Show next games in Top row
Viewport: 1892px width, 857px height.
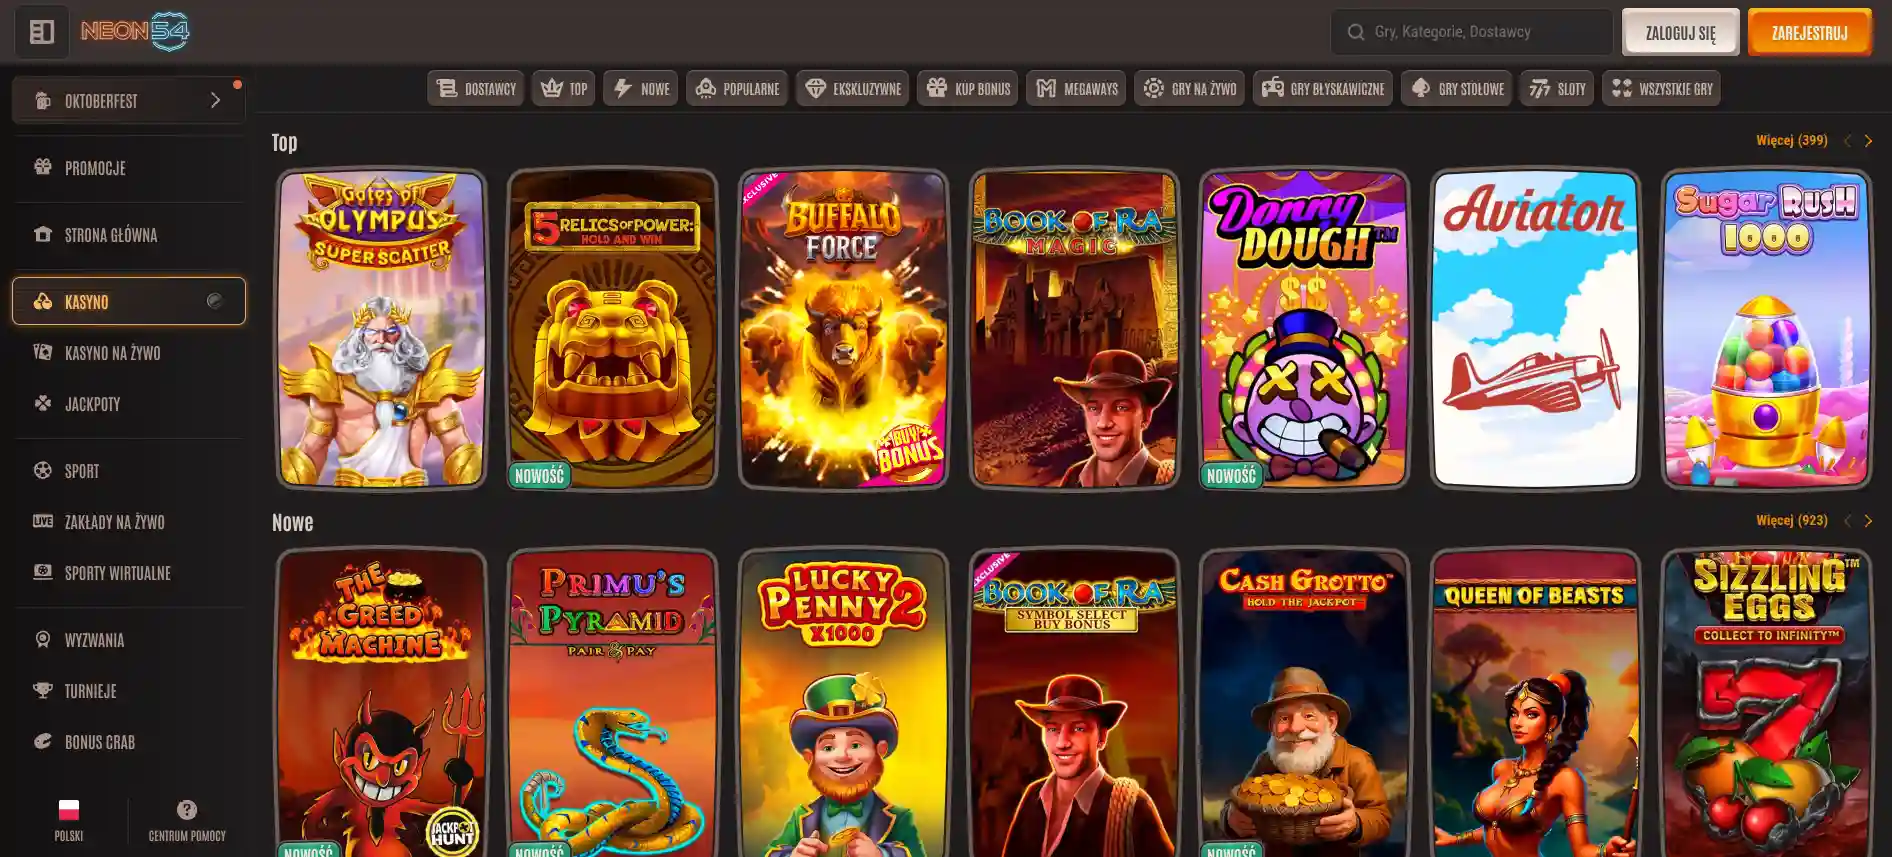click(1868, 141)
